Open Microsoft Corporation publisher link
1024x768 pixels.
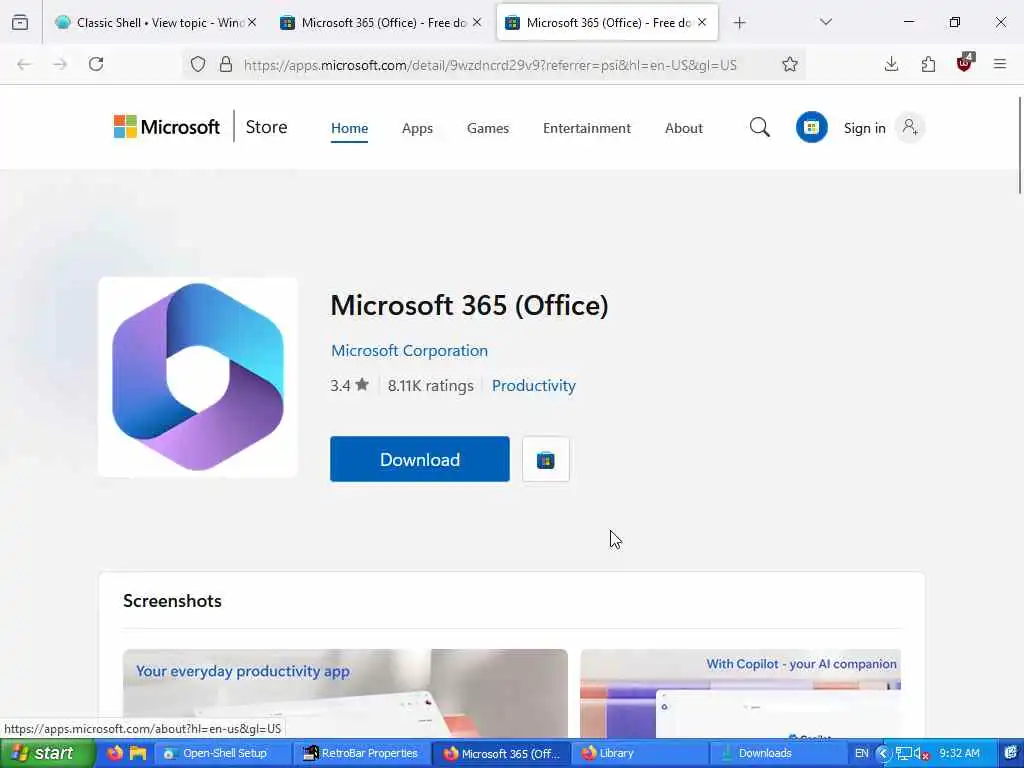(x=409, y=351)
